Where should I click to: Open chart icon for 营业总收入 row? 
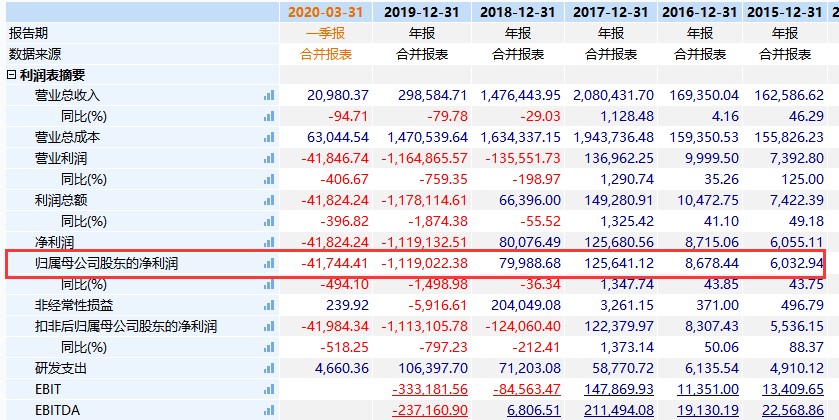269,96
